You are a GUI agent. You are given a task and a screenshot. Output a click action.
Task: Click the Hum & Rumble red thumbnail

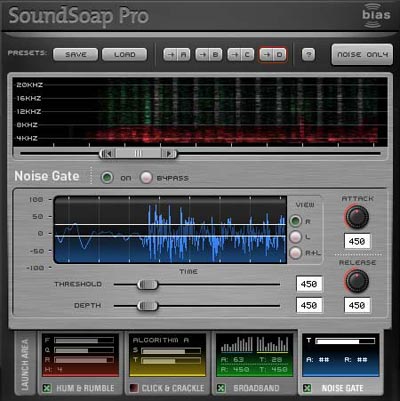pos(80,355)
